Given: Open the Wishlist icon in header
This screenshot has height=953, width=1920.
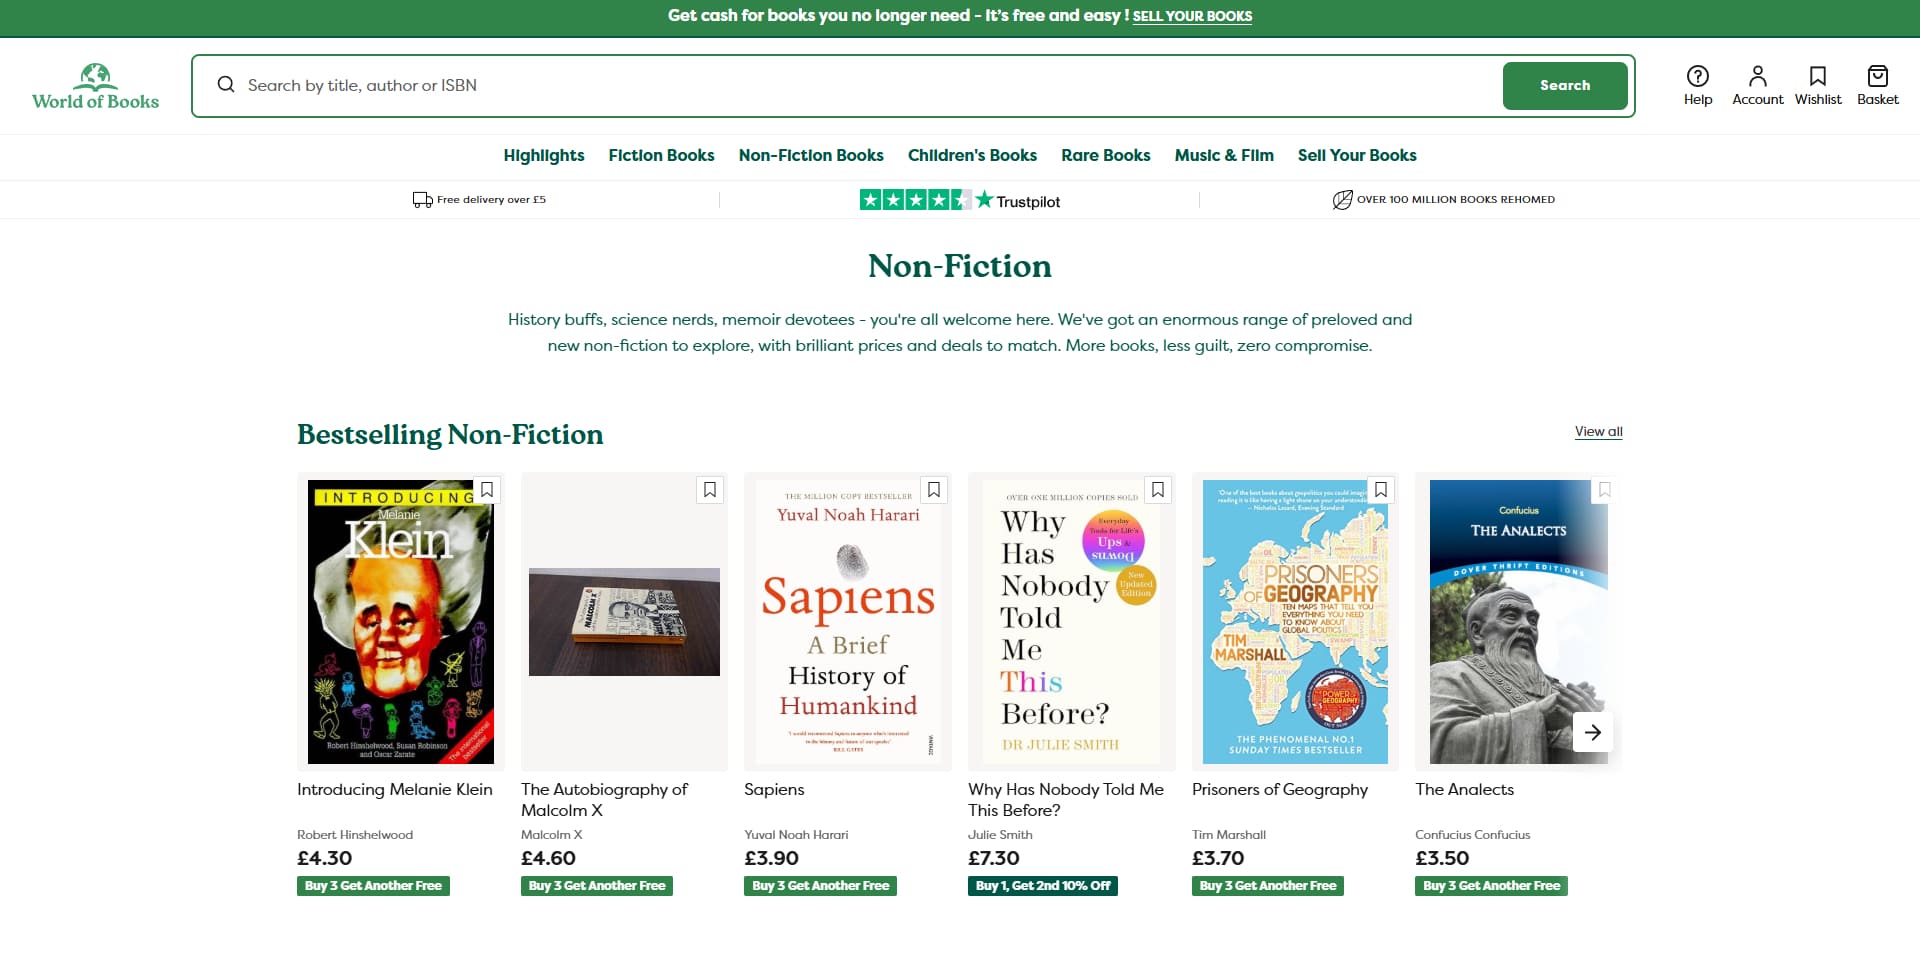Looking at the screenshot, I should pyautogui.click(x=1817, y=85).
